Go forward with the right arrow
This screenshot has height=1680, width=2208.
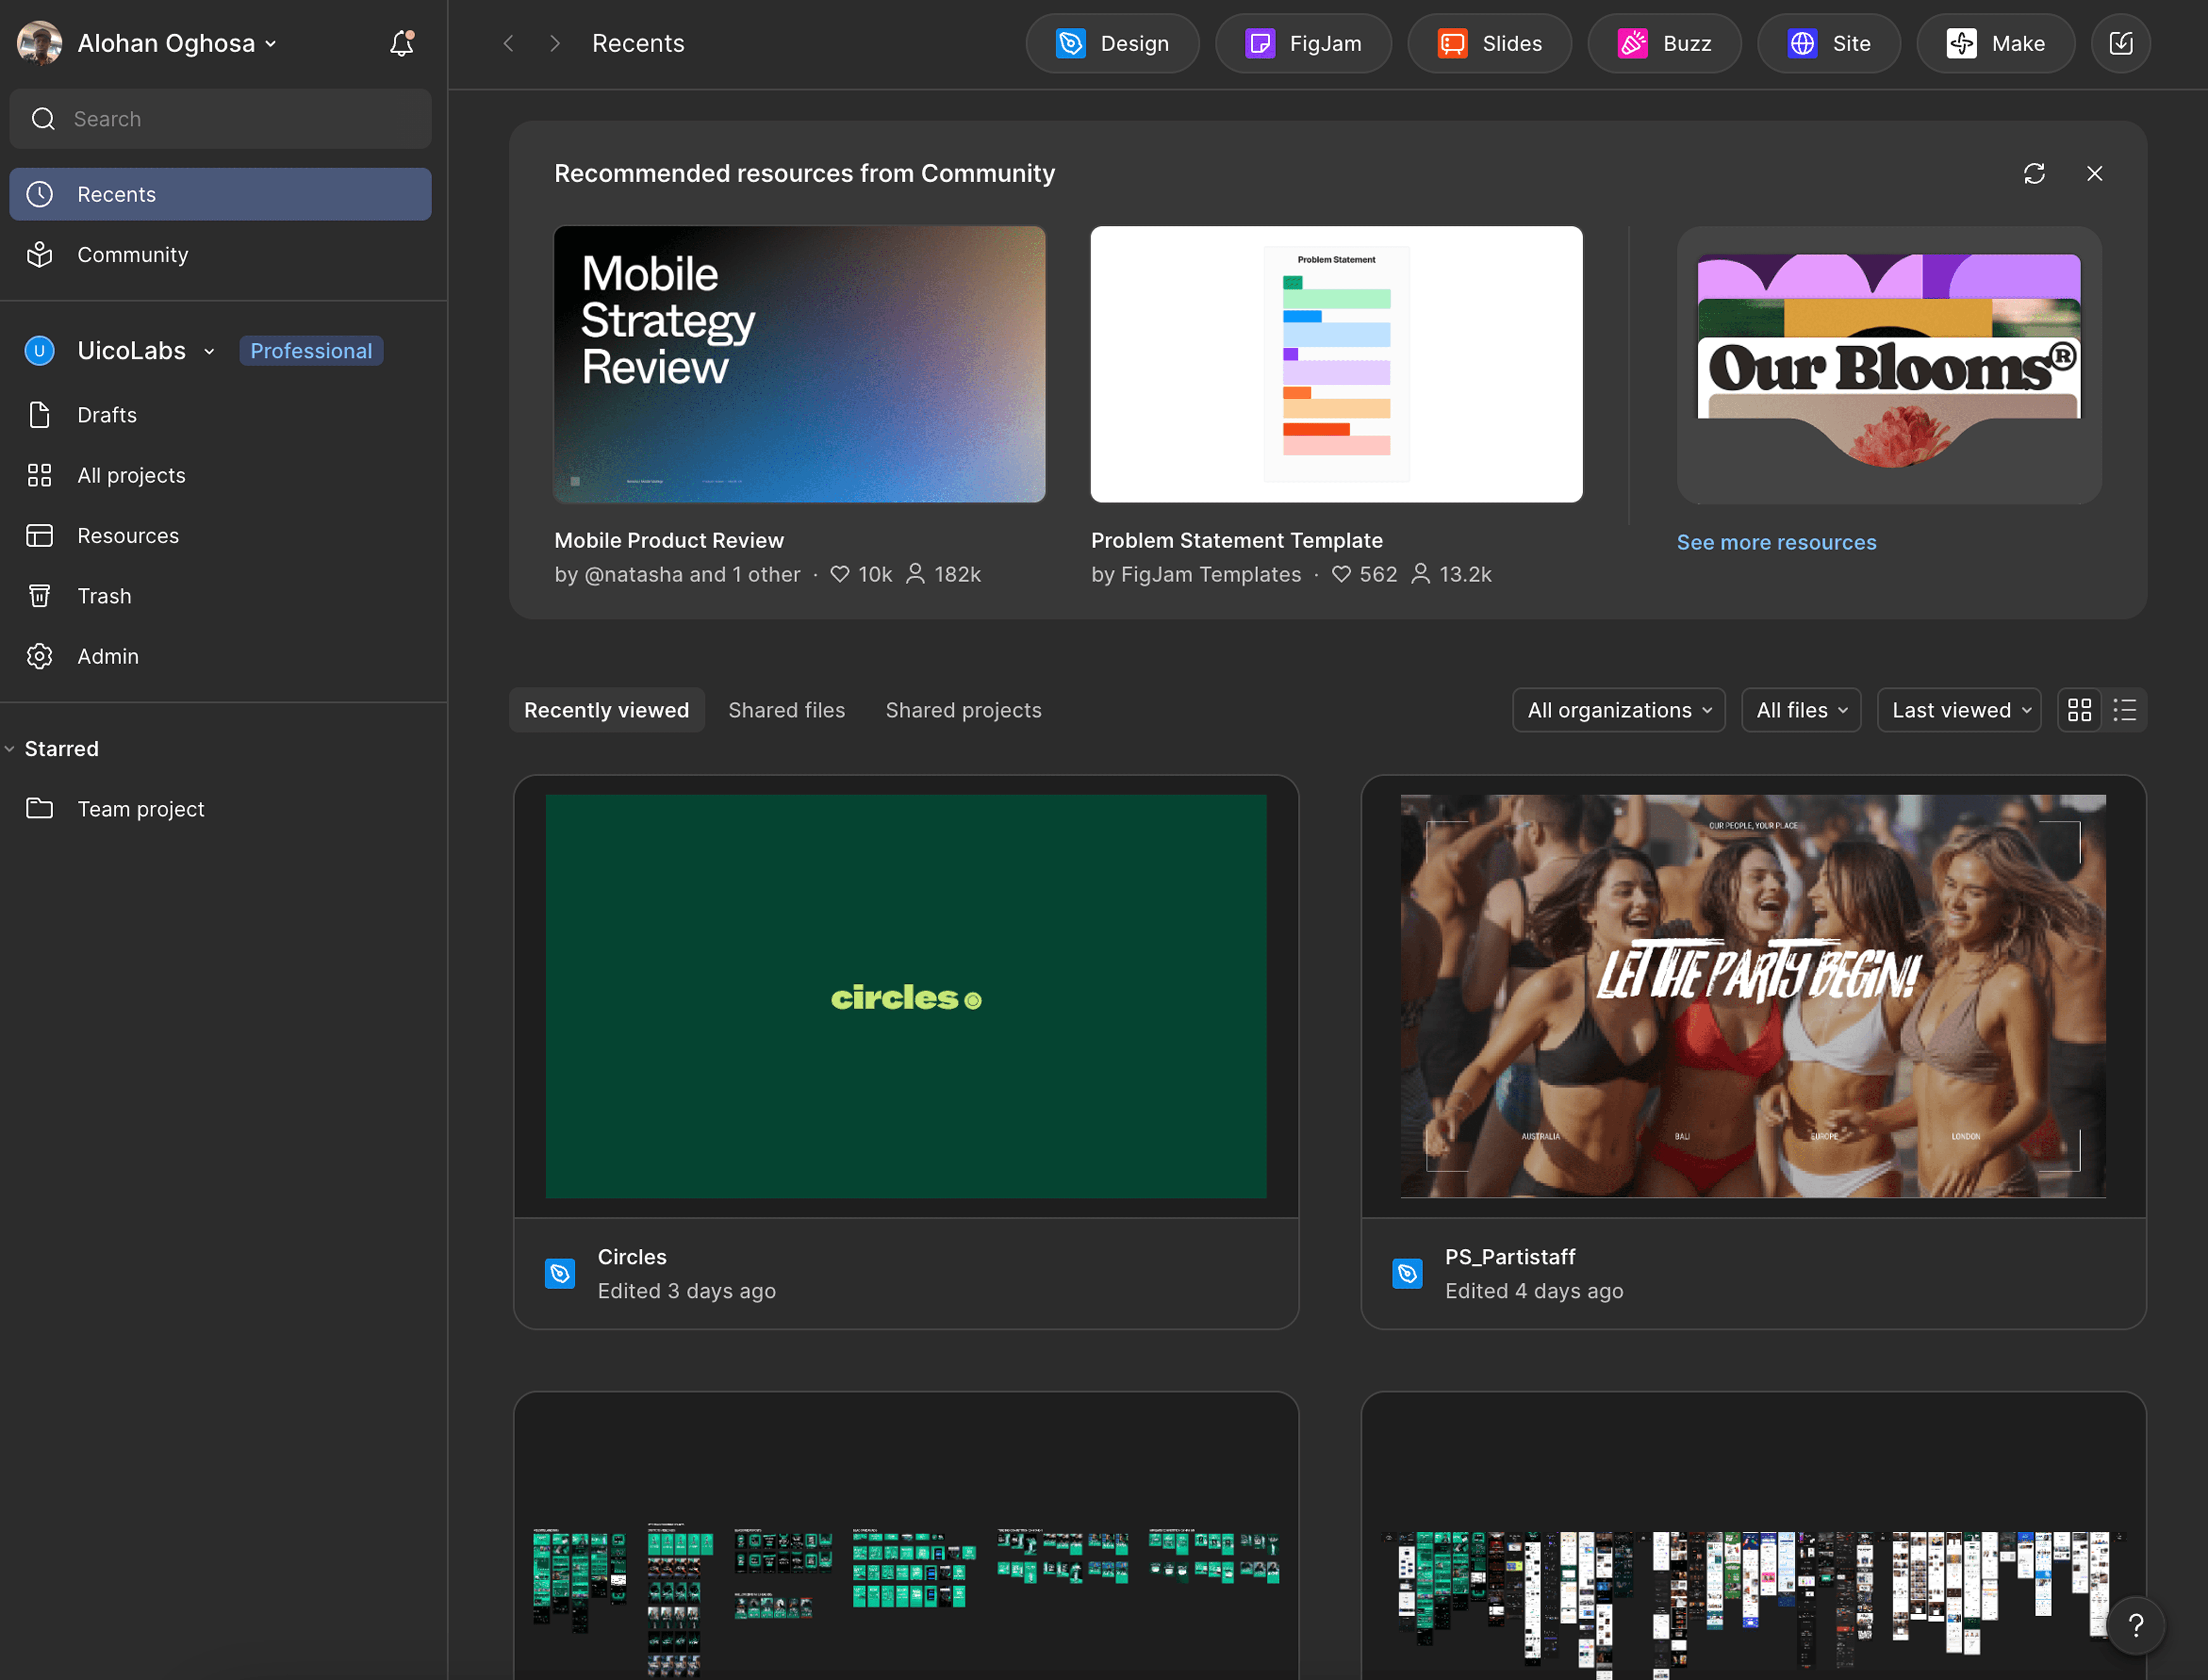click(x=555, y=43)
